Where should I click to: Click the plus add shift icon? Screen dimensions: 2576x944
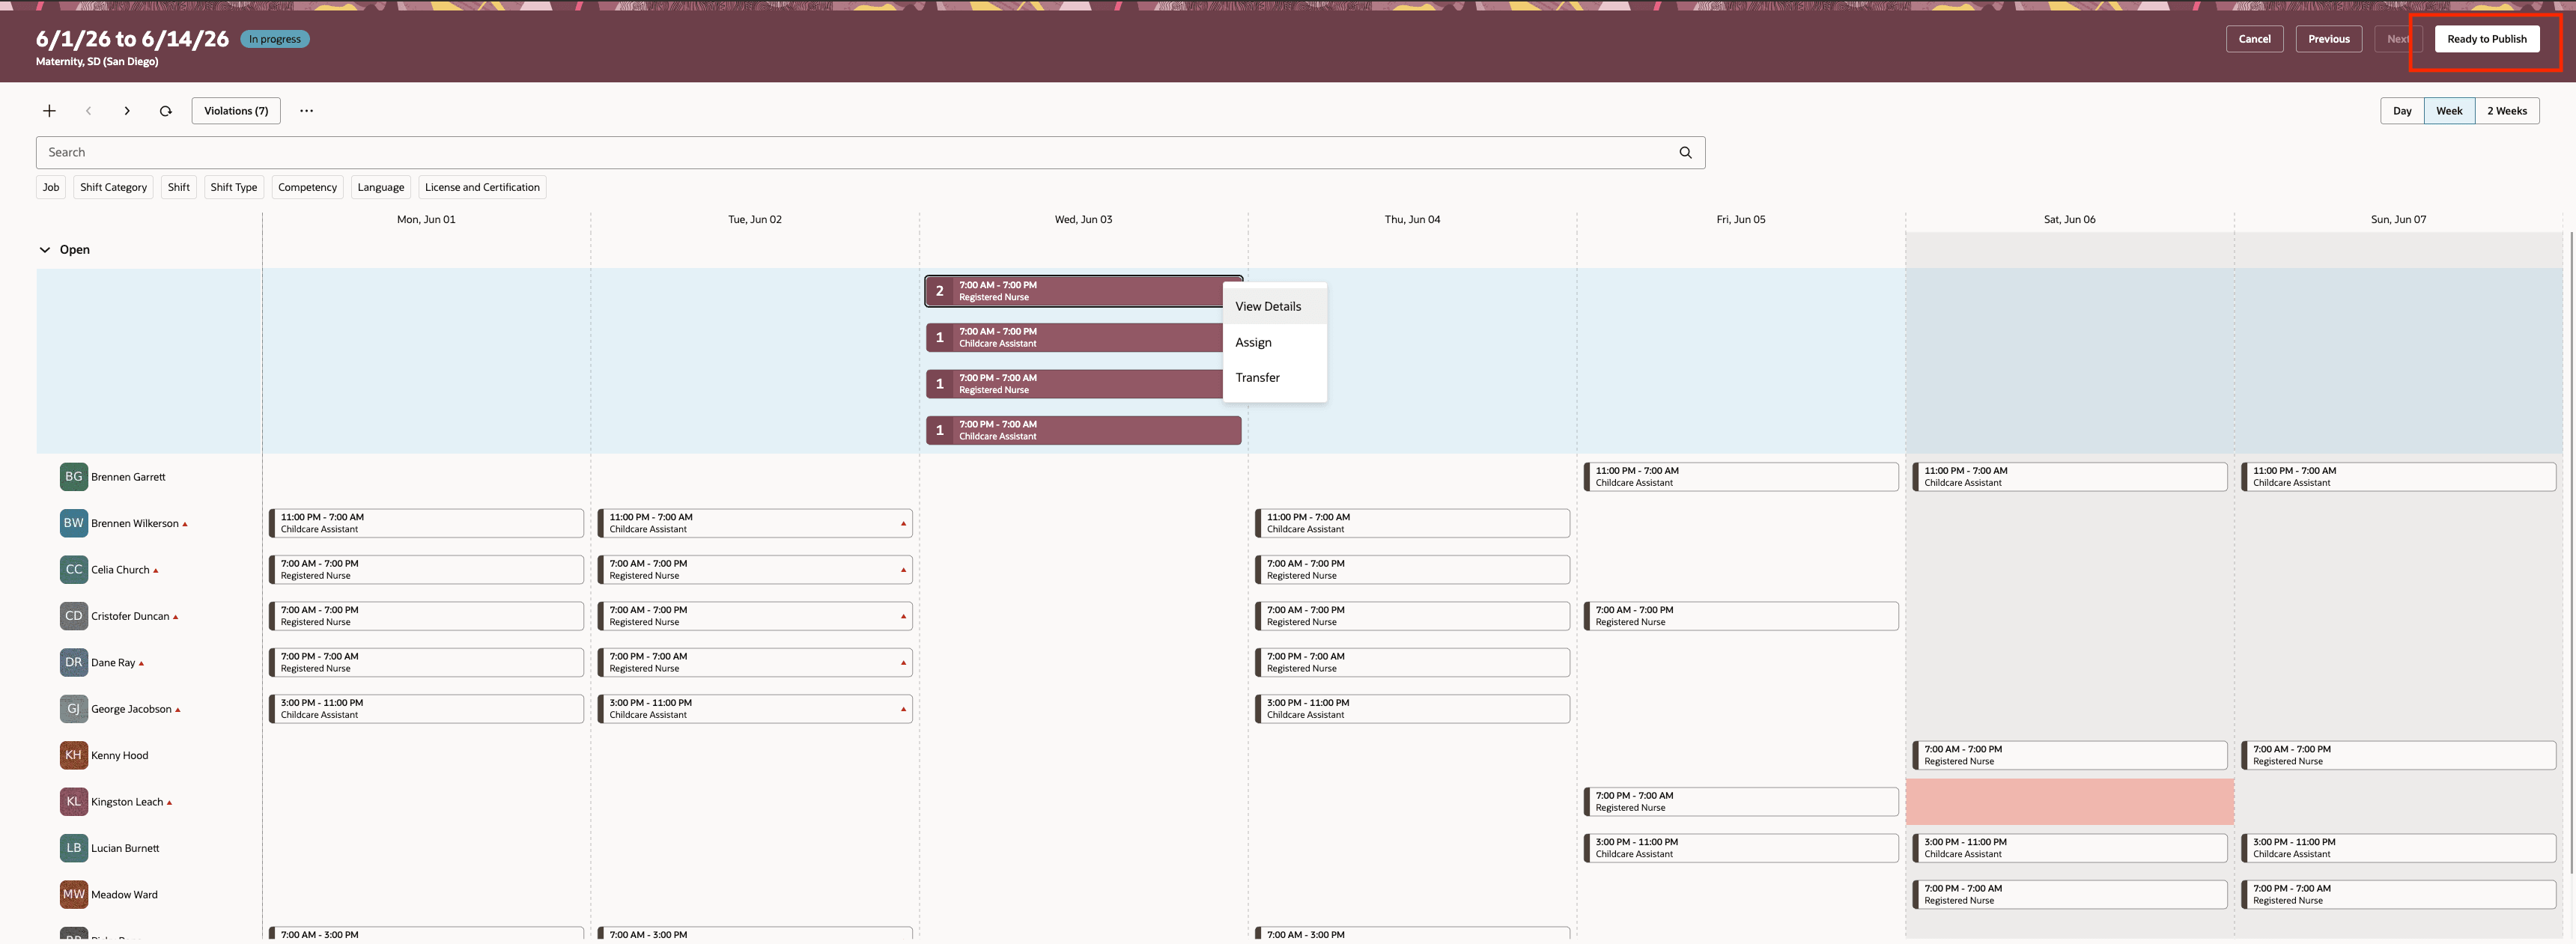coord(49,111)
